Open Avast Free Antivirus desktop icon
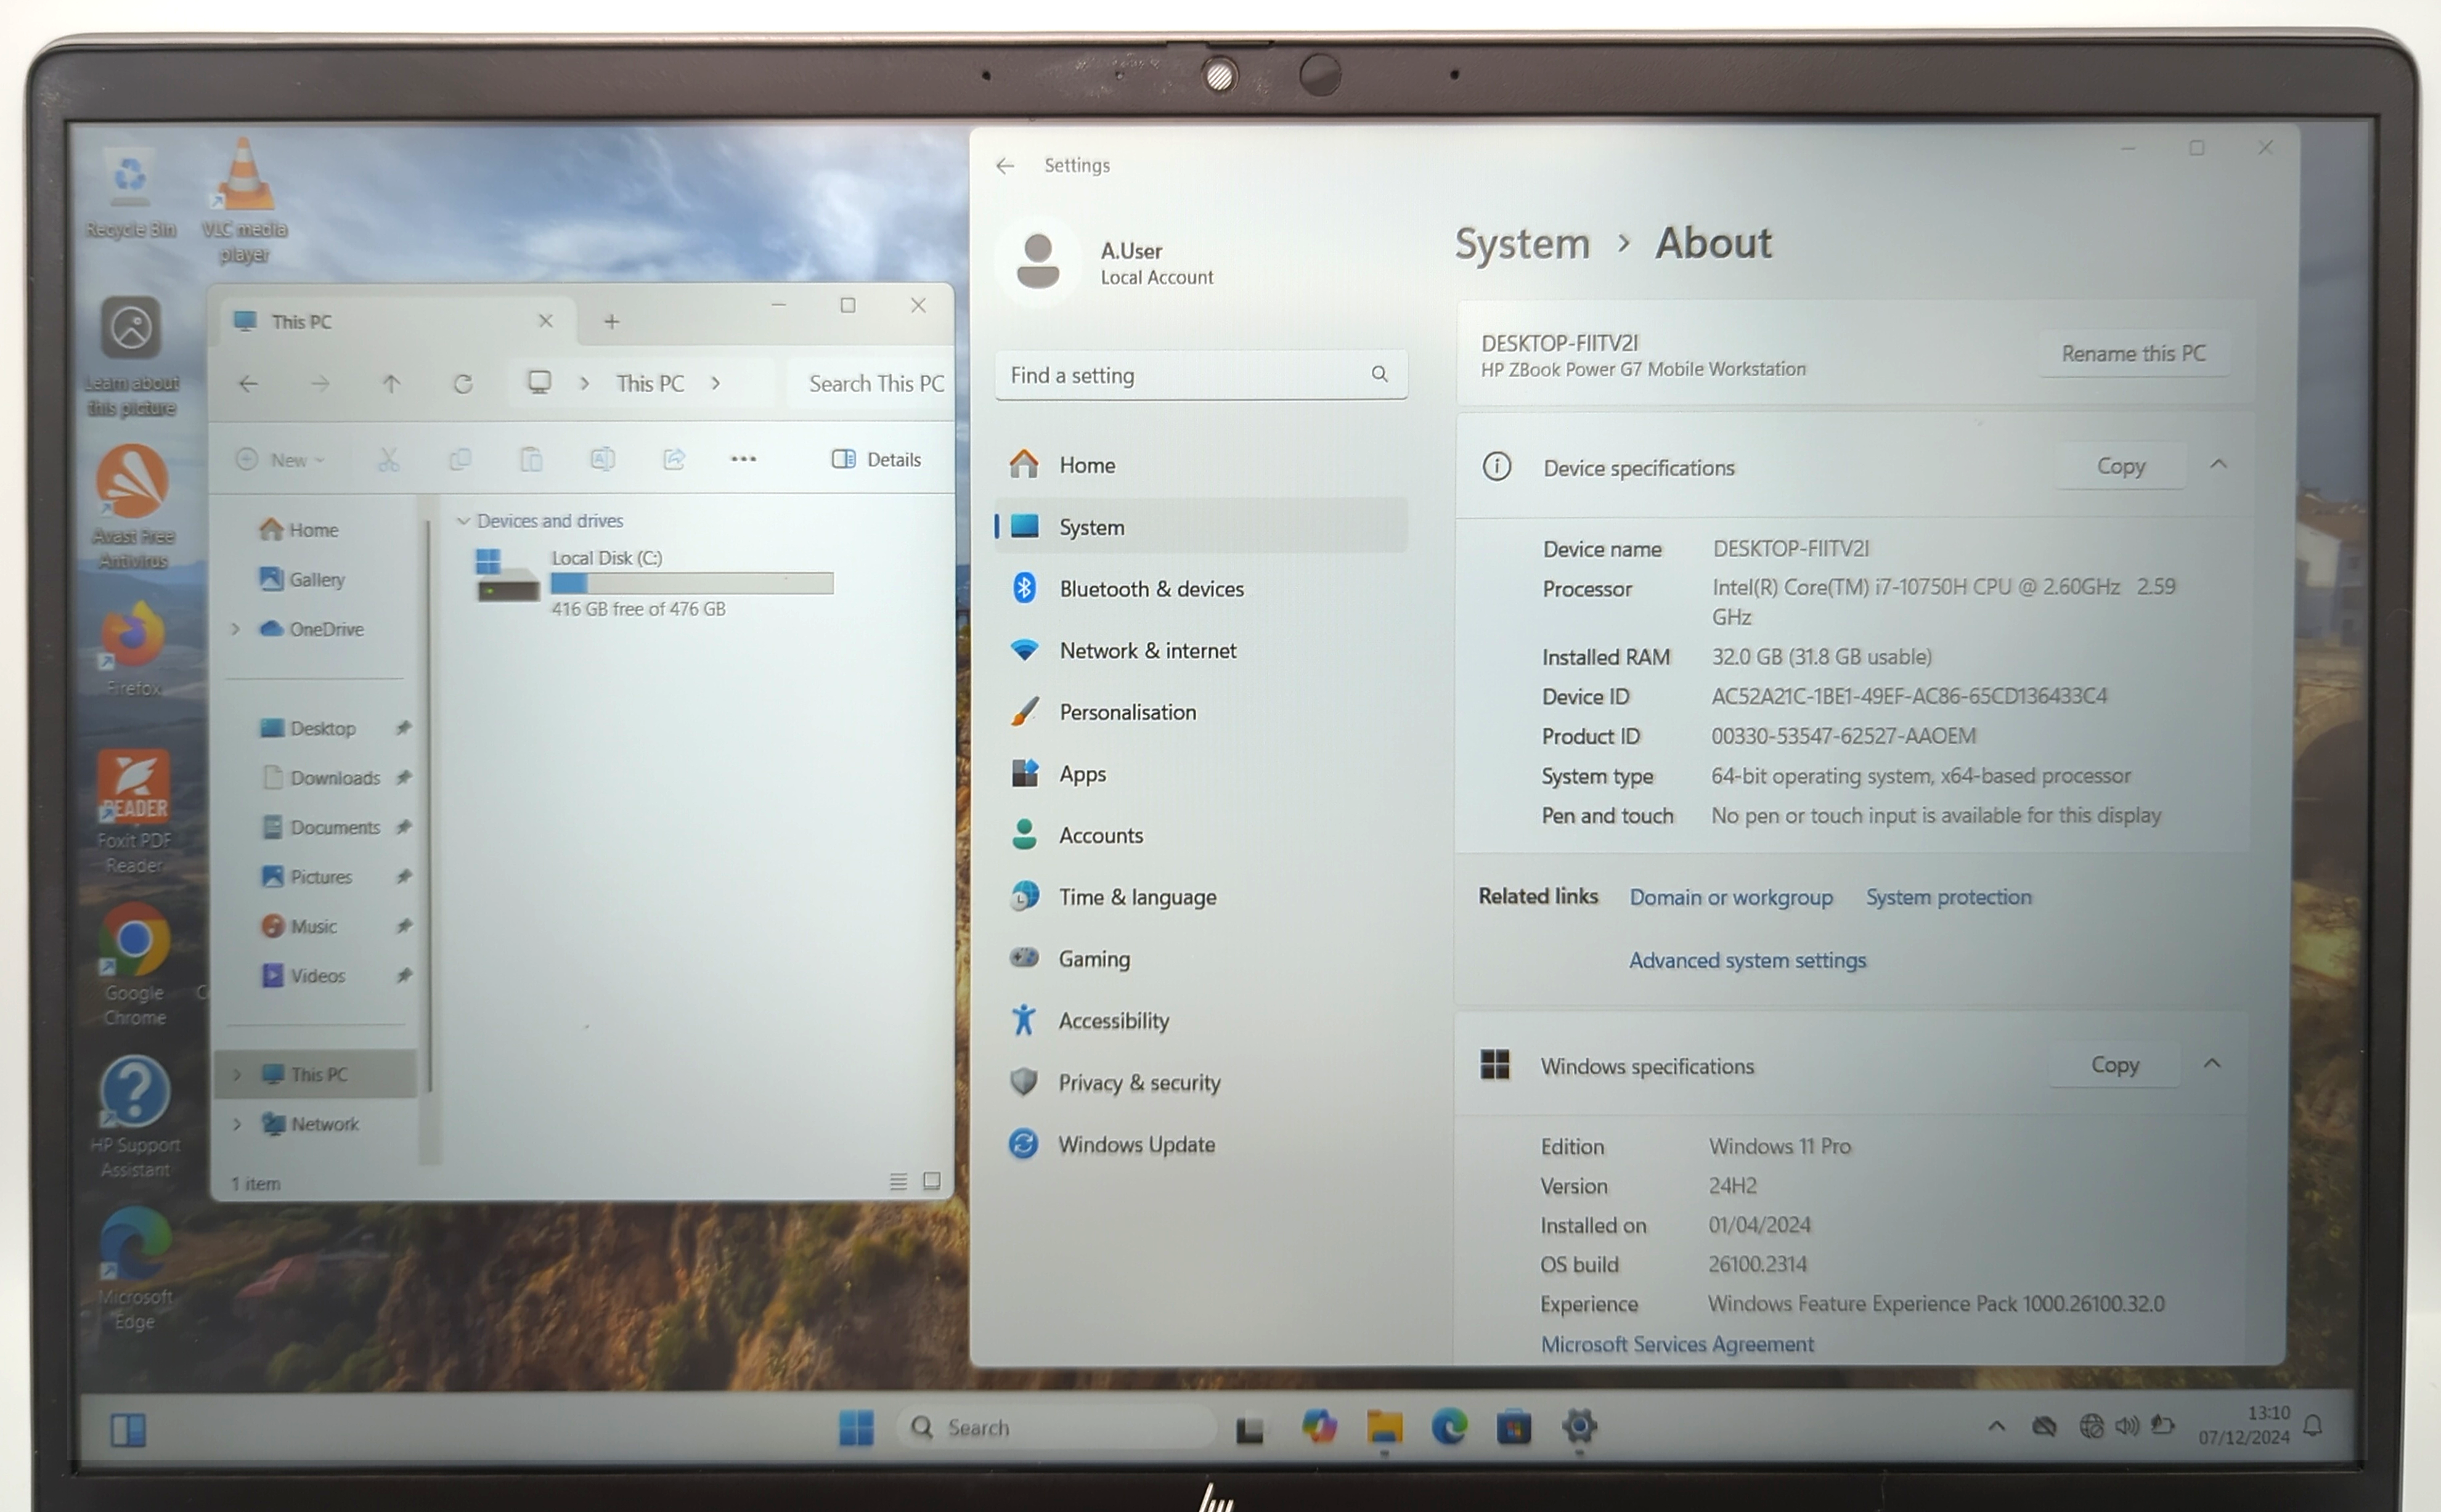The width and height of the screenshot is (2441, 1512). 132,507
